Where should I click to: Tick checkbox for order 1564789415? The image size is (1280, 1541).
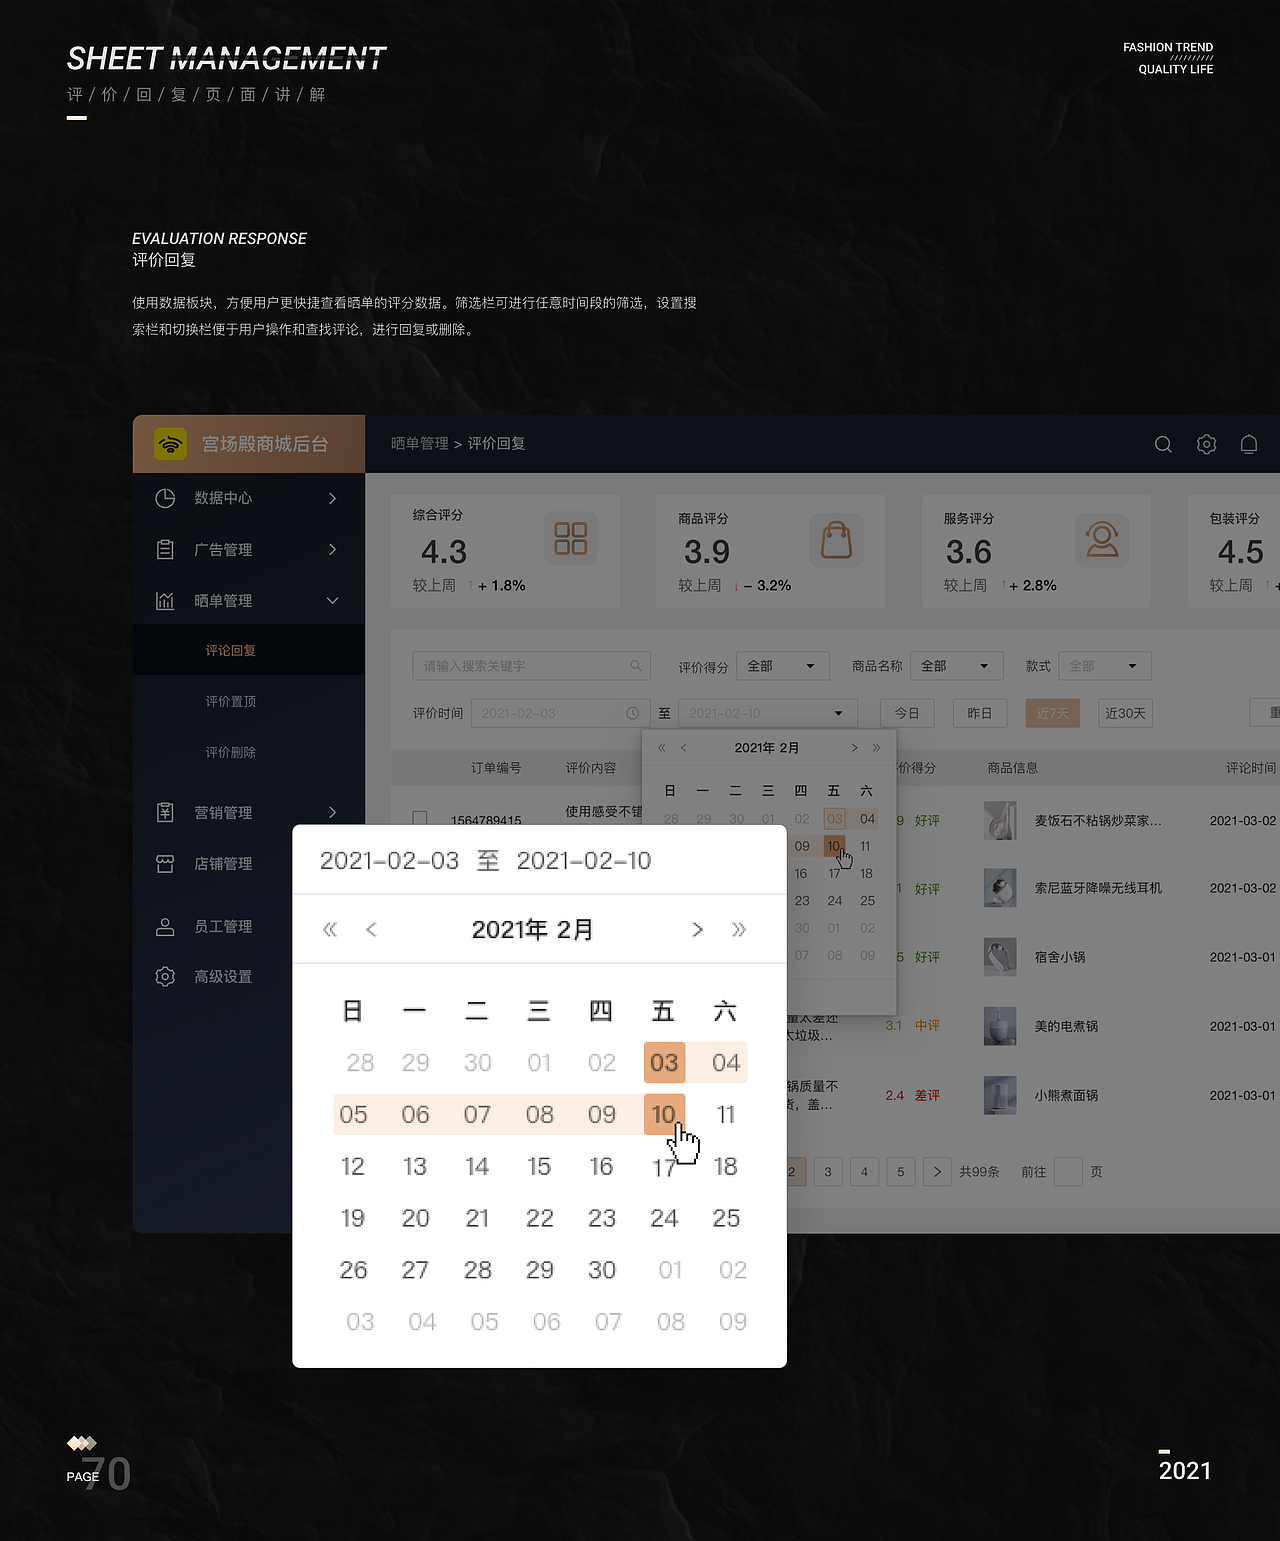(x=420, y=818)
